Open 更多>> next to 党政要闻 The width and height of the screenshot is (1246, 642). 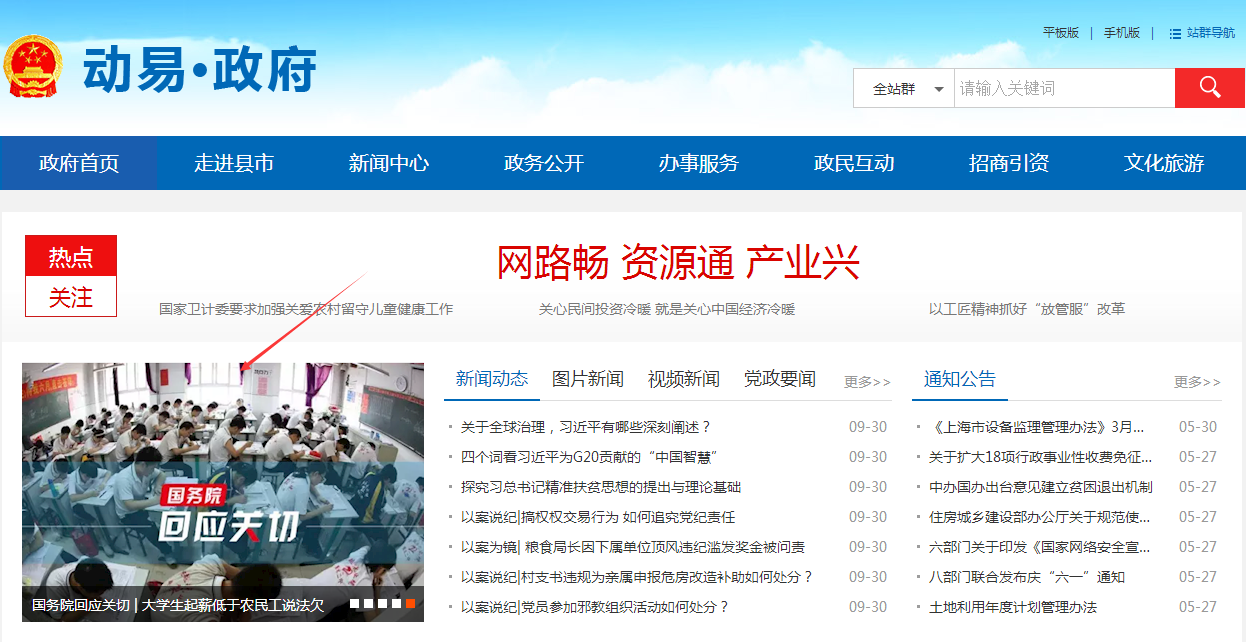[x=866, y=382]
